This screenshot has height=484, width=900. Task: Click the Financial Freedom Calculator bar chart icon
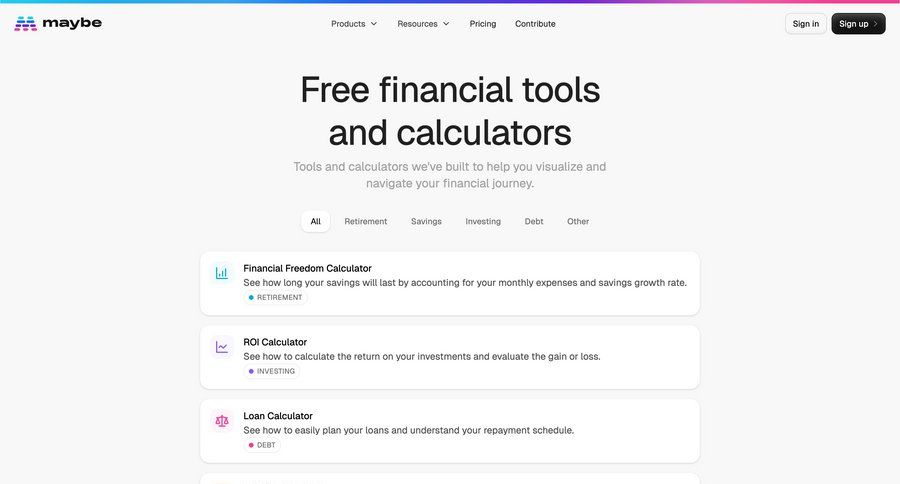[222, 273]
